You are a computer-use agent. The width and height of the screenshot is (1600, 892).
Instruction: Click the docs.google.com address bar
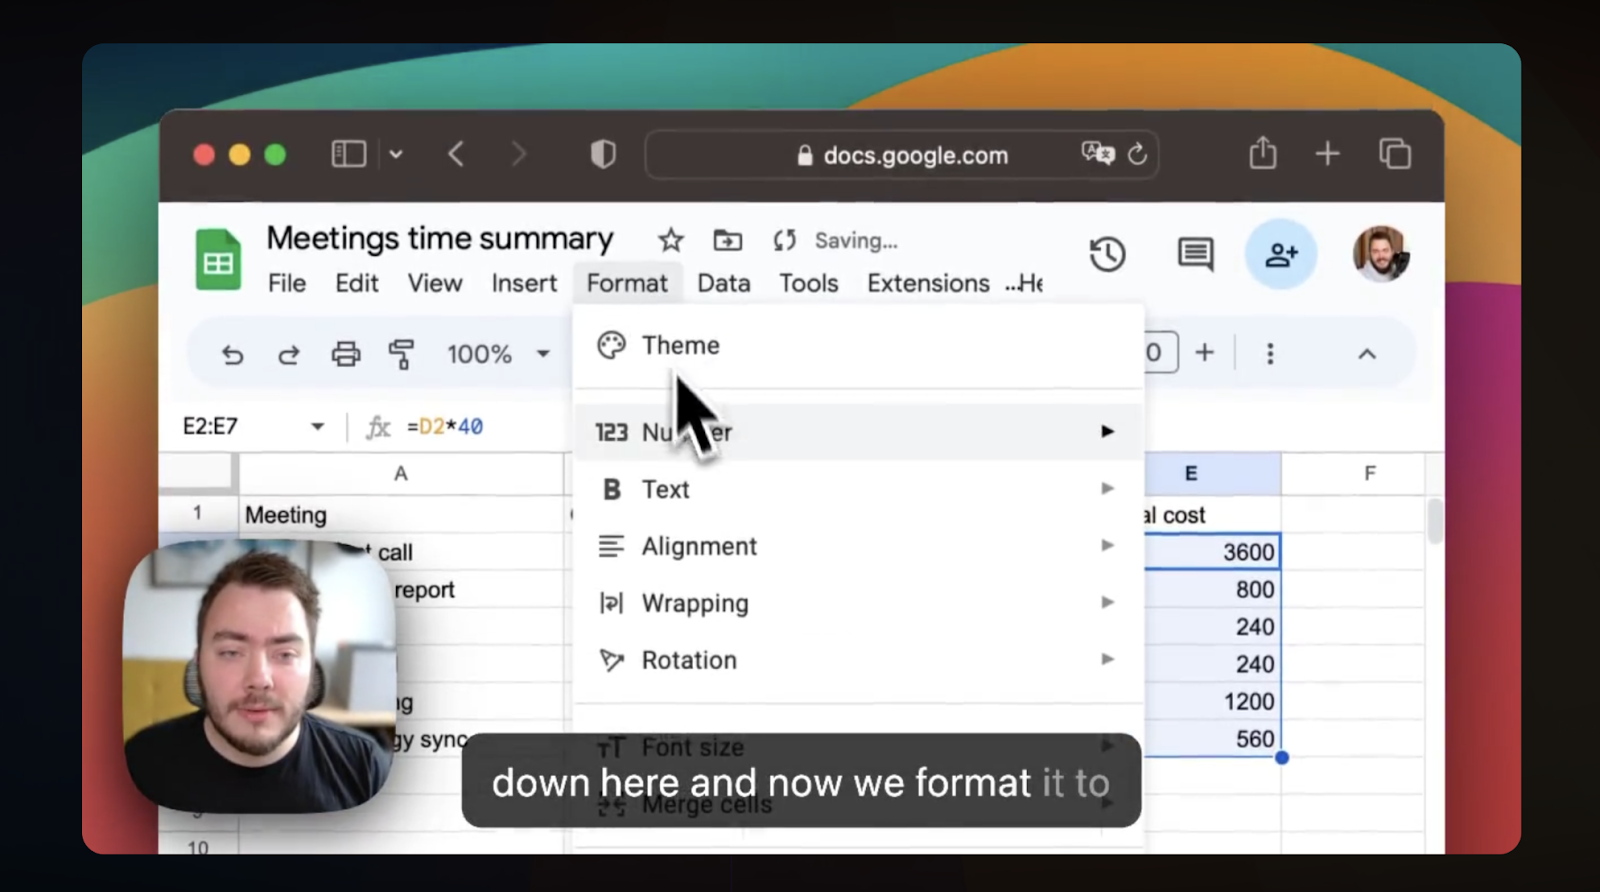(x=902, y=155)
